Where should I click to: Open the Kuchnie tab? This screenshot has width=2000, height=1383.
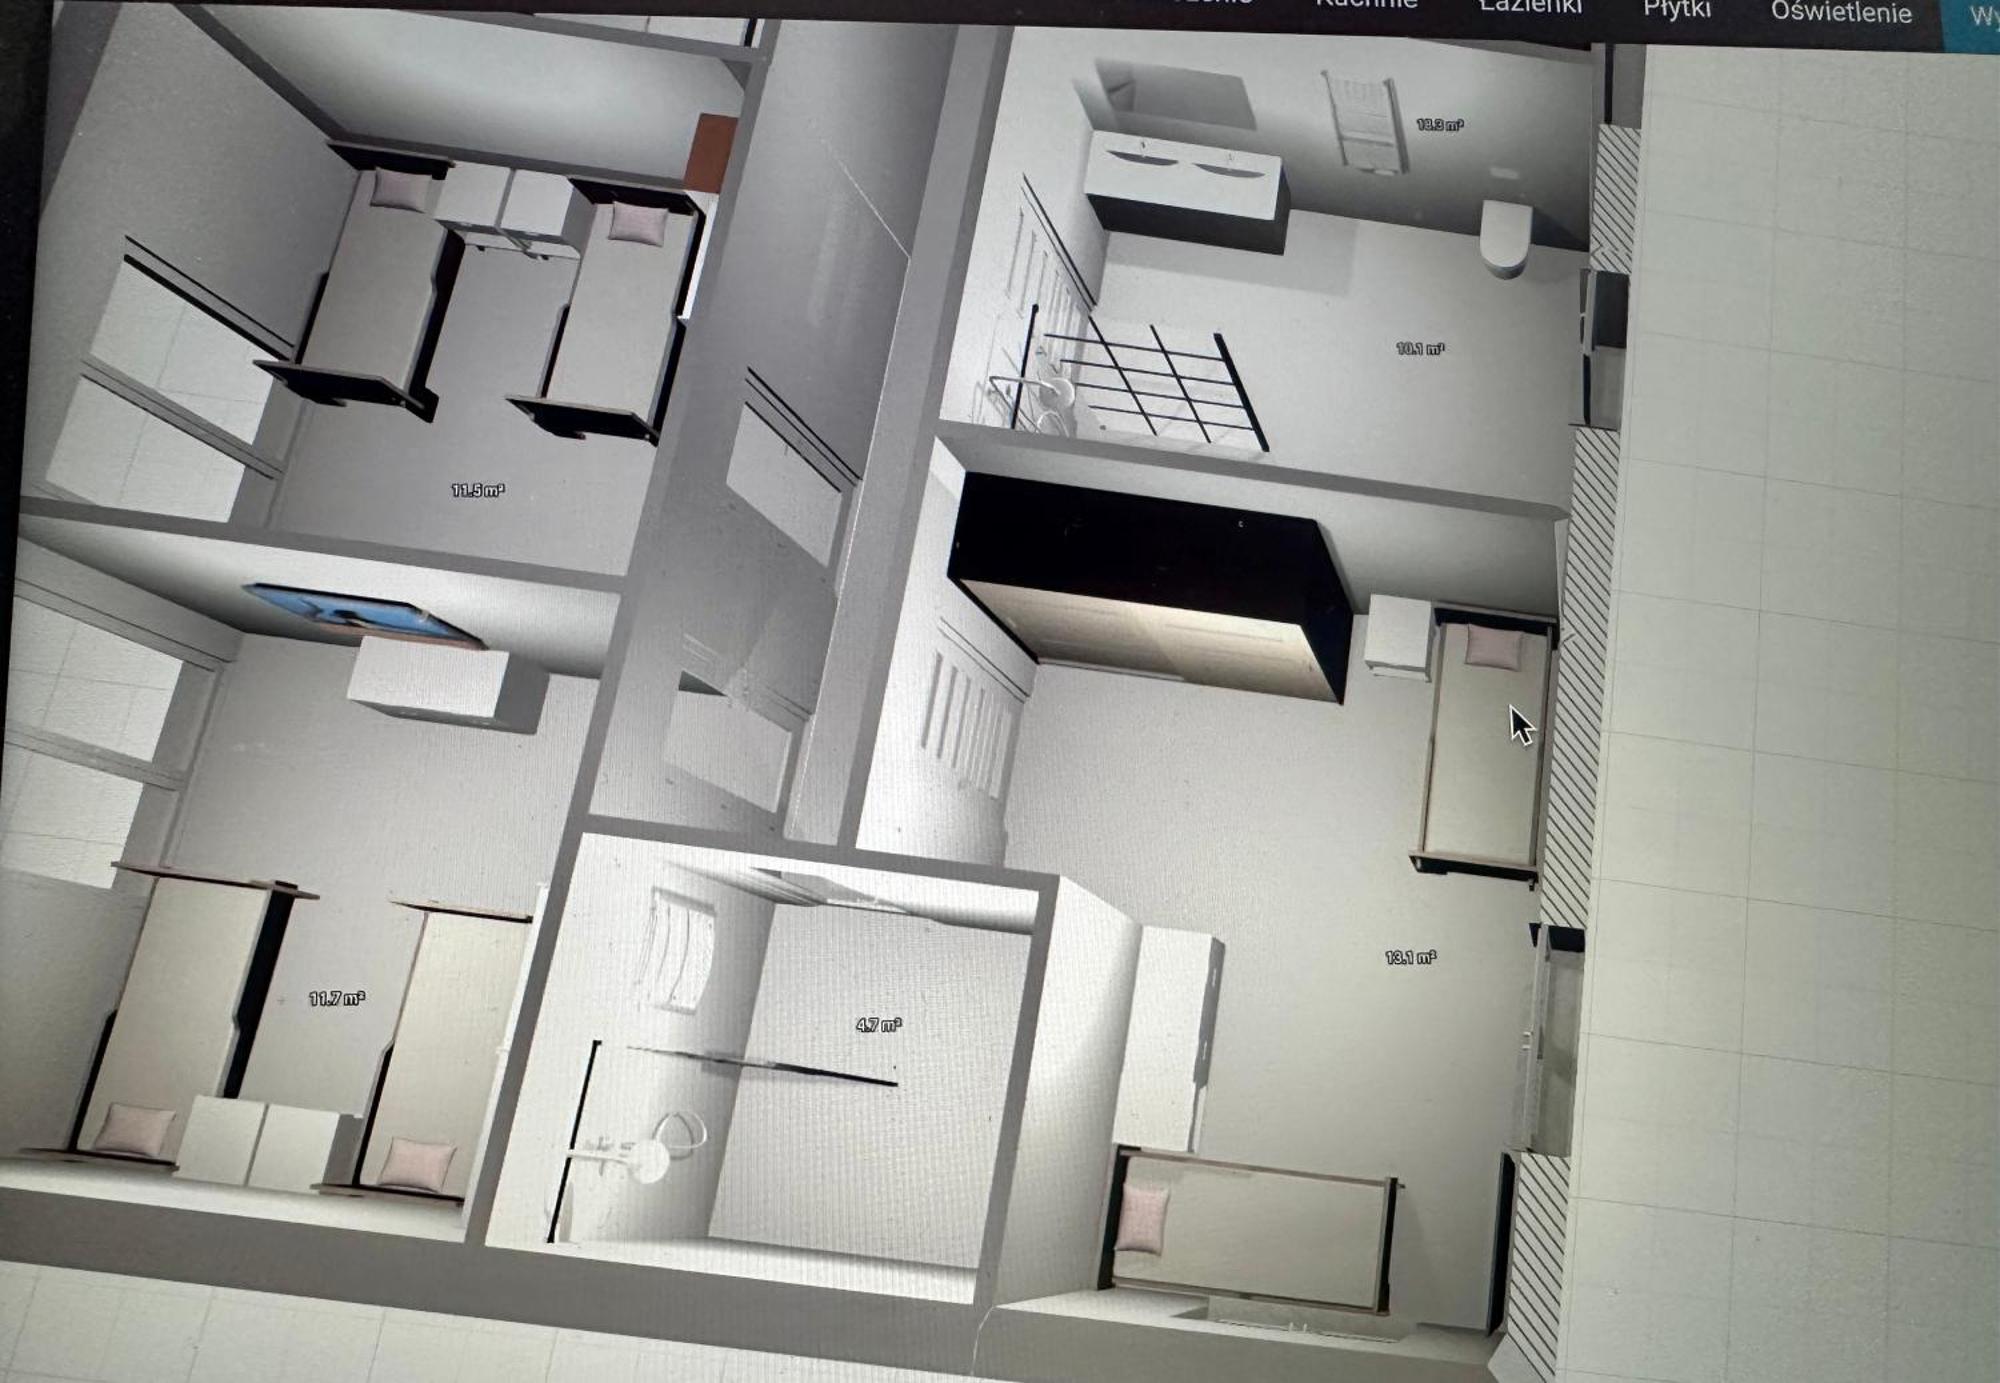tap(1366, 4)
